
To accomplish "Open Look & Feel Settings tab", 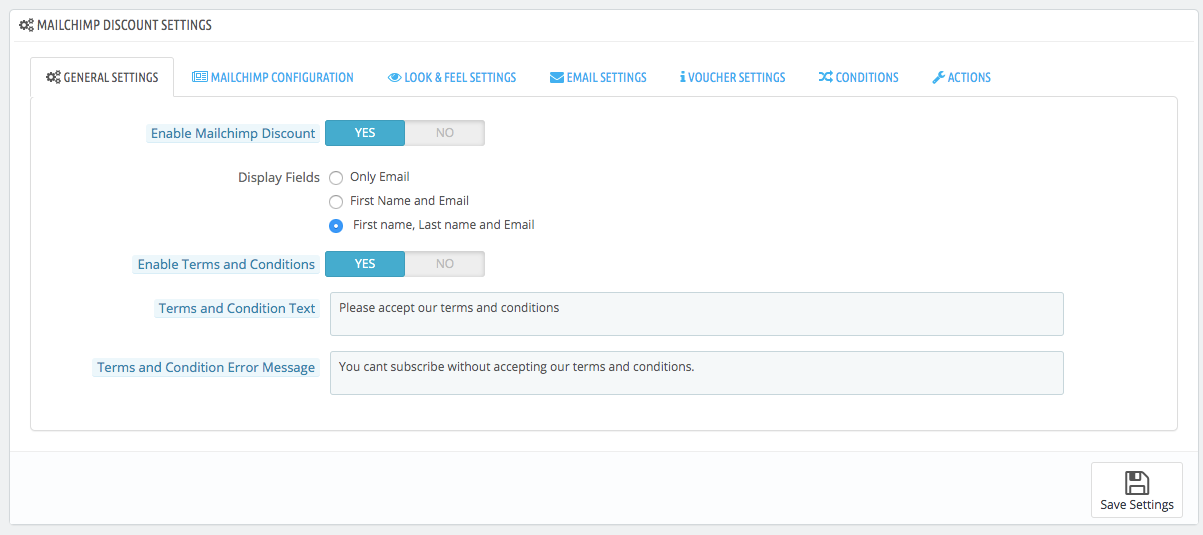I will pos(452,77).
